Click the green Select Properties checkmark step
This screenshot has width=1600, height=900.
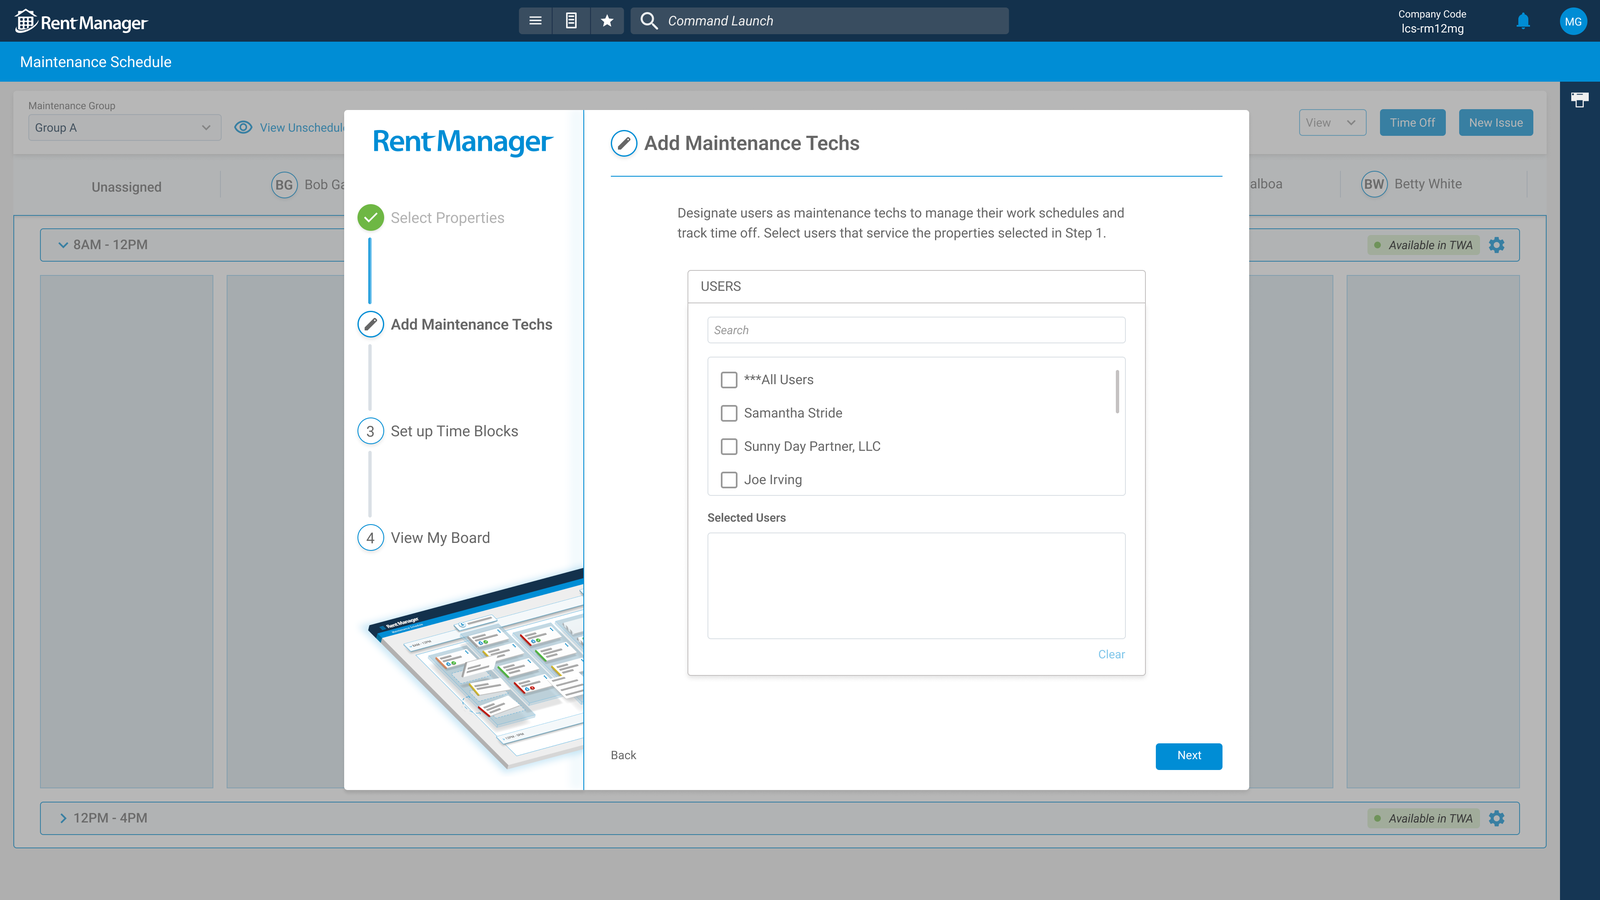[x=371, y=218]
